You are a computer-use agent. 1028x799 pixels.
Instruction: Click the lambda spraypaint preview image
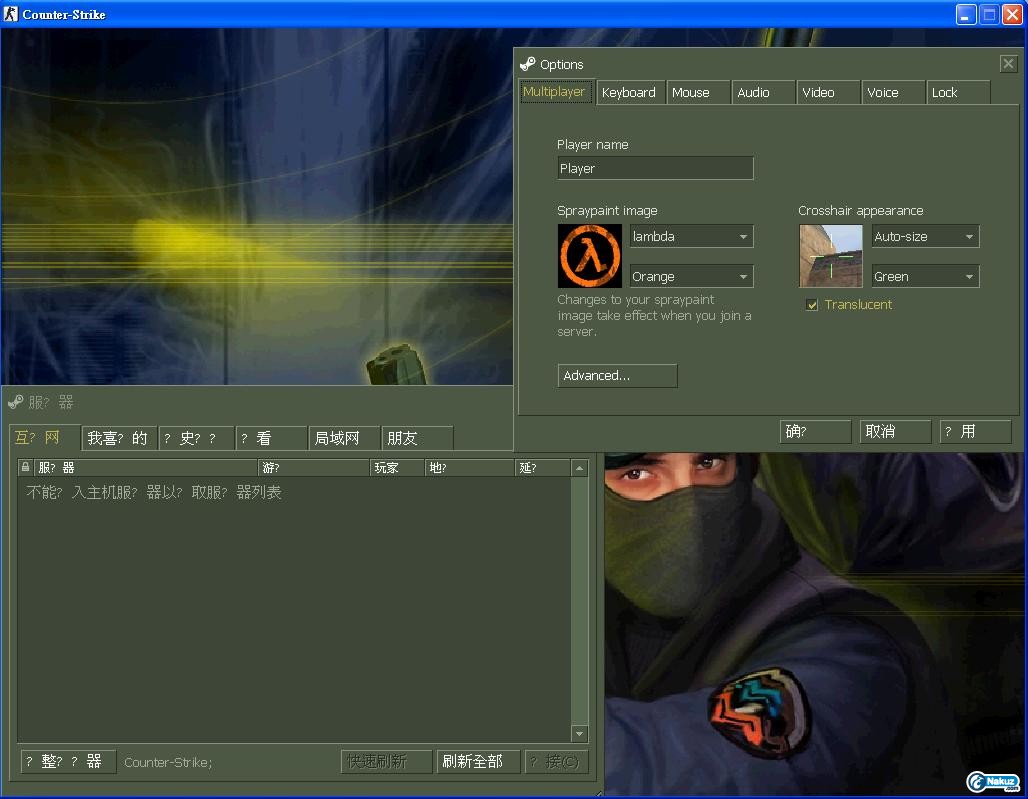tap(589, 256)
